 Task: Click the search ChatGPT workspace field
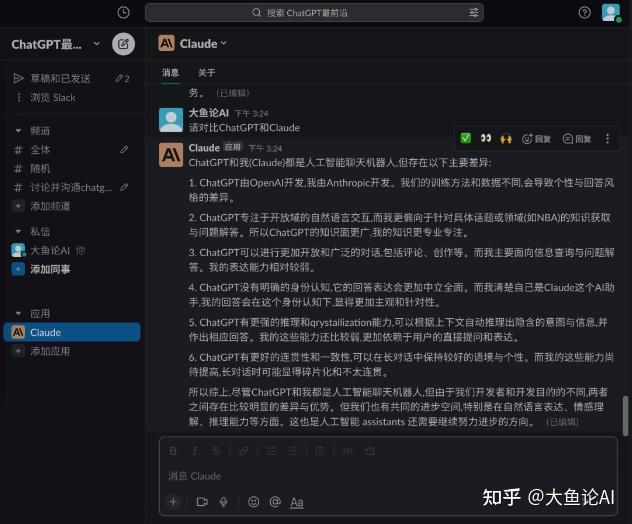pyautogui.click(x=314, y=12)
